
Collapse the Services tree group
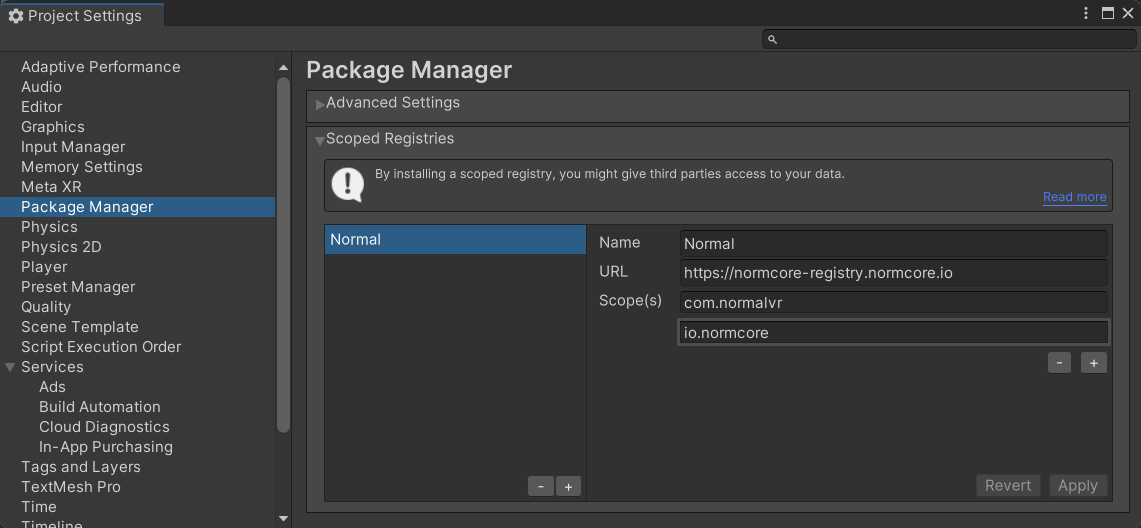(10, 367)
